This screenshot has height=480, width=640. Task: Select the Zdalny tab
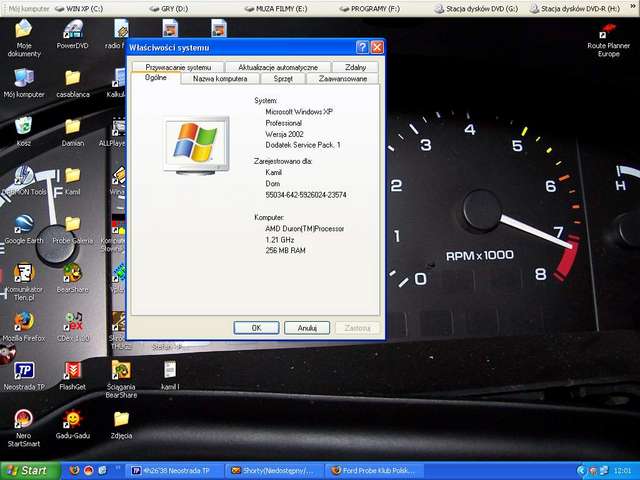click(x=356, y=67)
